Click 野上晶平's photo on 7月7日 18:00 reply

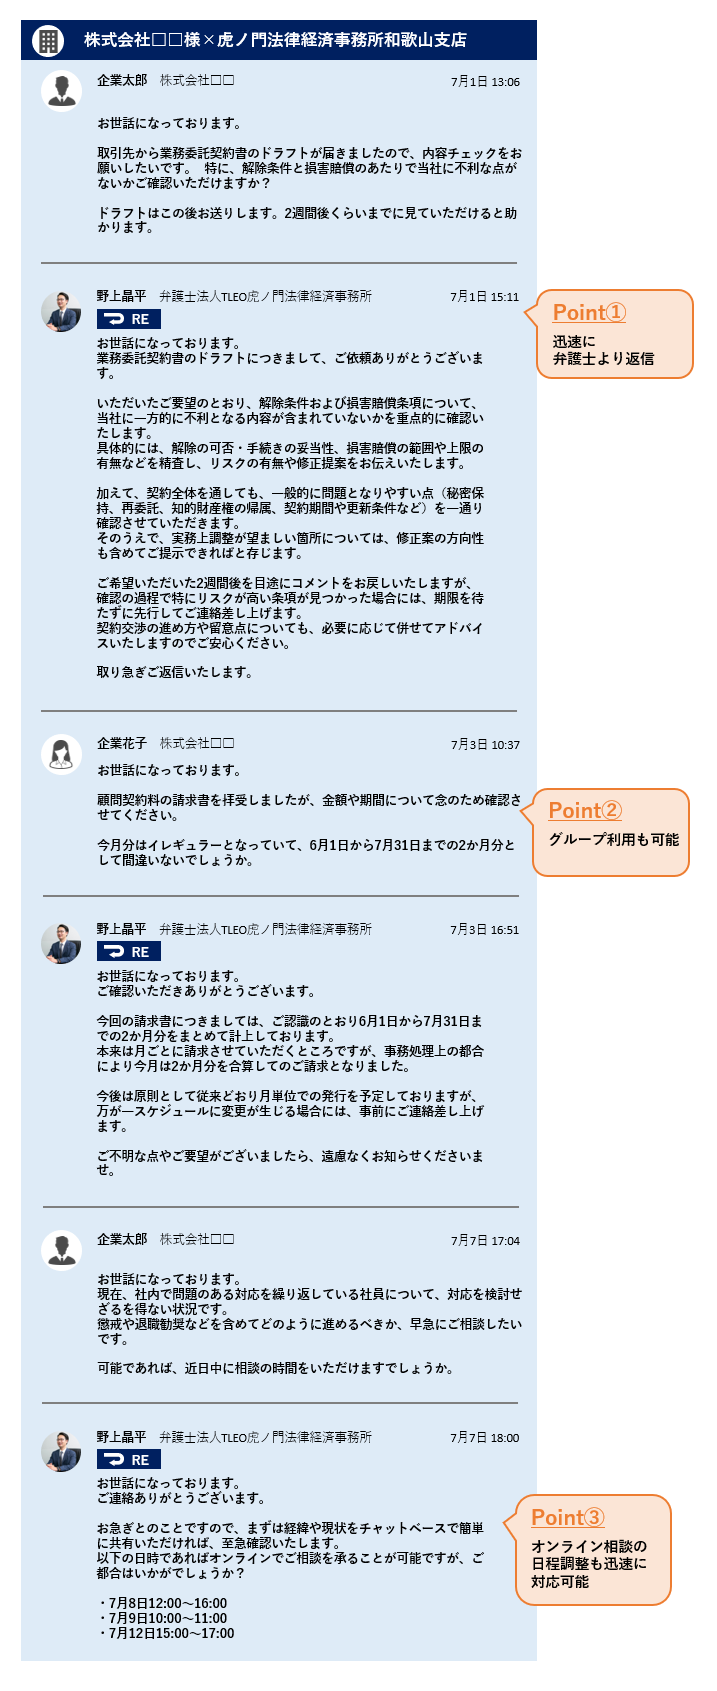pos(61,1452)
